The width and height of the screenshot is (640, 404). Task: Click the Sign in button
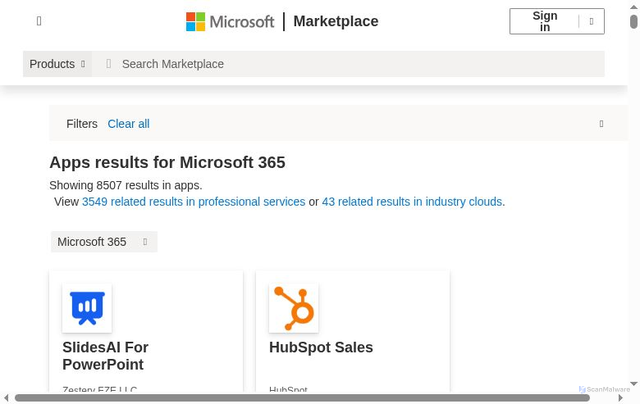click(544, 21)
